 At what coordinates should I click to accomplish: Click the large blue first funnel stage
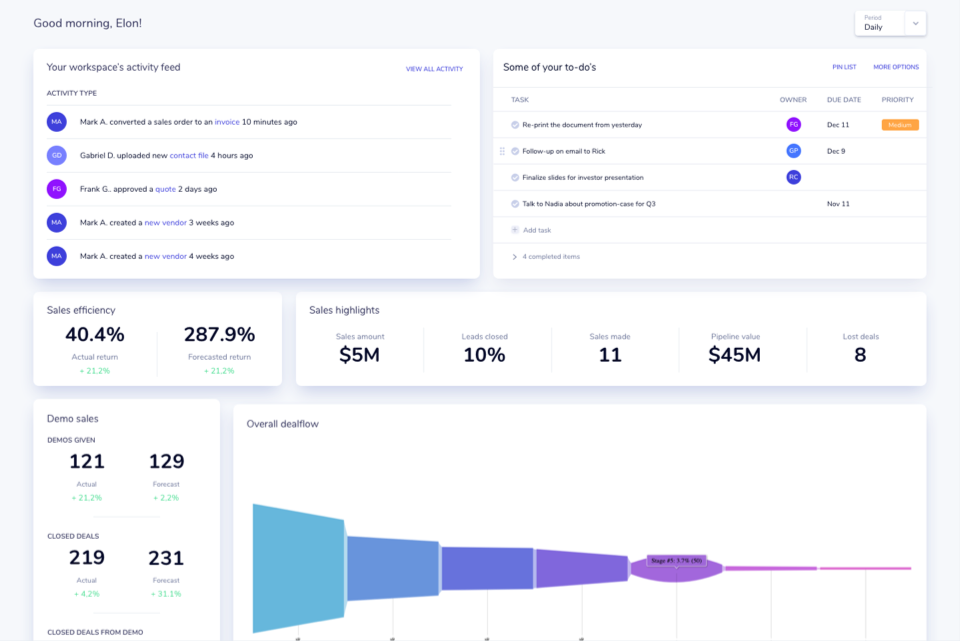pyautogui.click(x=299, y=568)
